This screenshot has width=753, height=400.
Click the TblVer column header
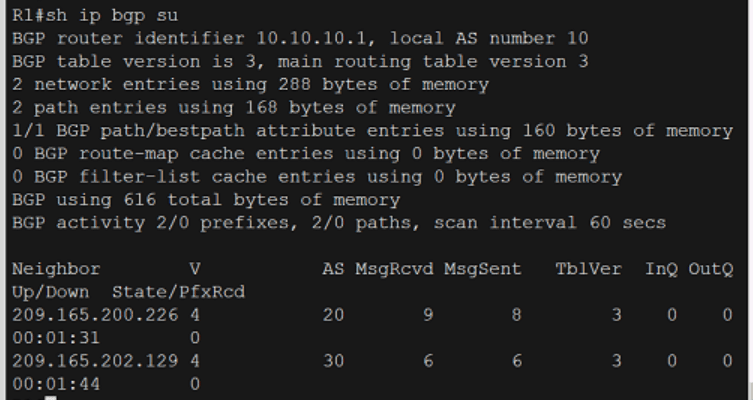tap(589, 269)
